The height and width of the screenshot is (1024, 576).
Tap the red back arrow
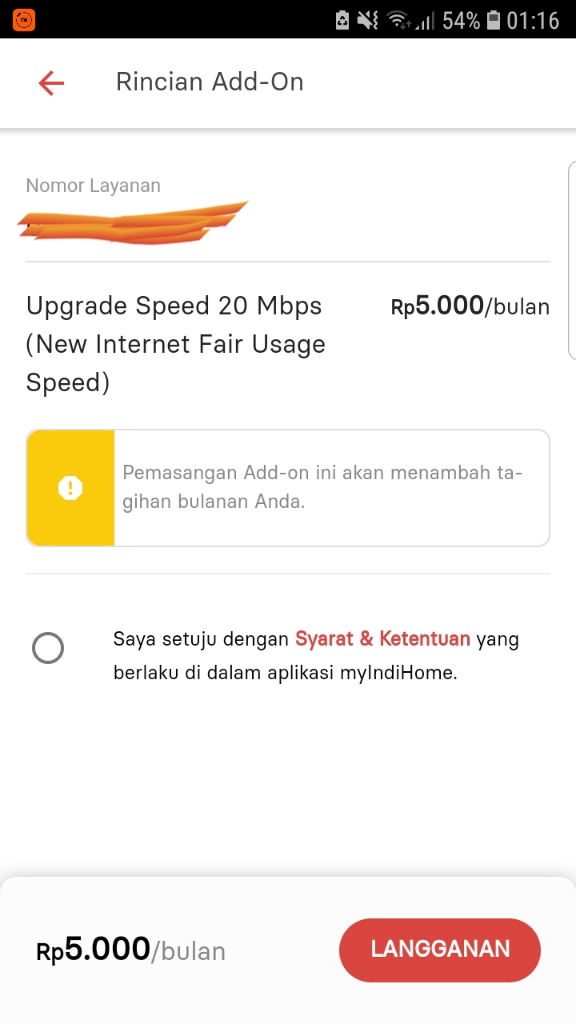click(50, 83)
